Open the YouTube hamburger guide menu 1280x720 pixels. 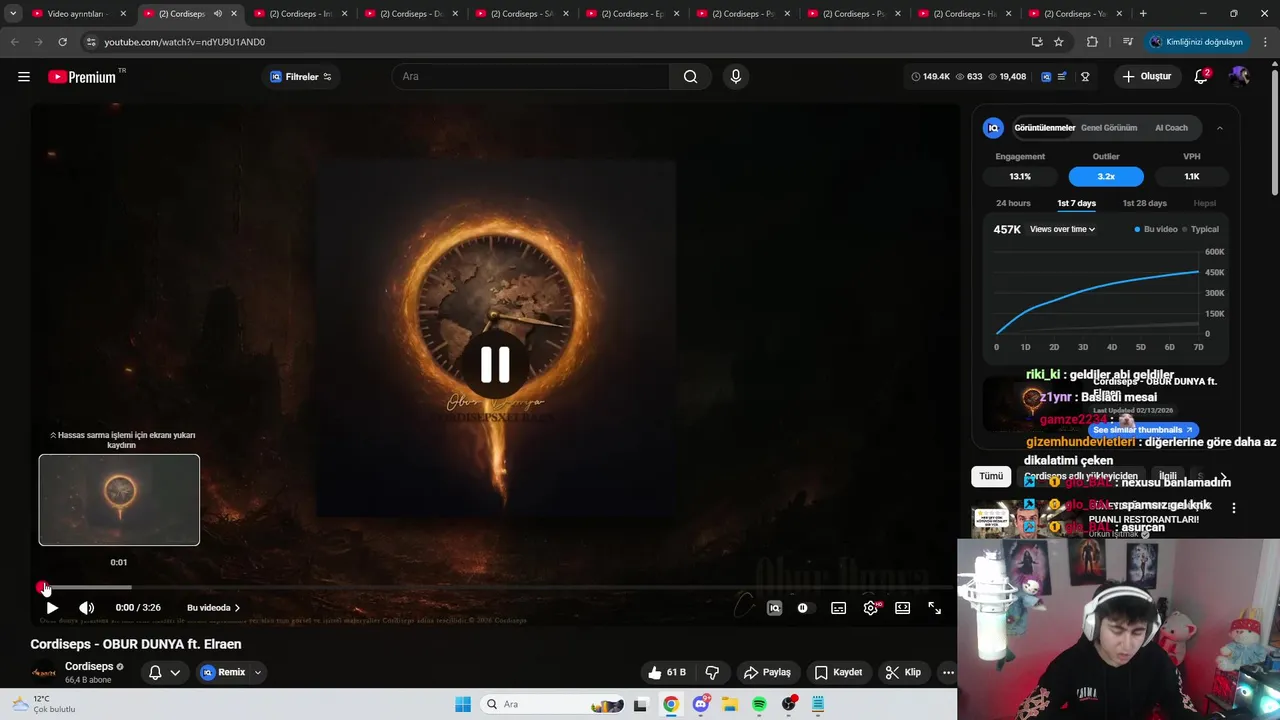(24, 77)
